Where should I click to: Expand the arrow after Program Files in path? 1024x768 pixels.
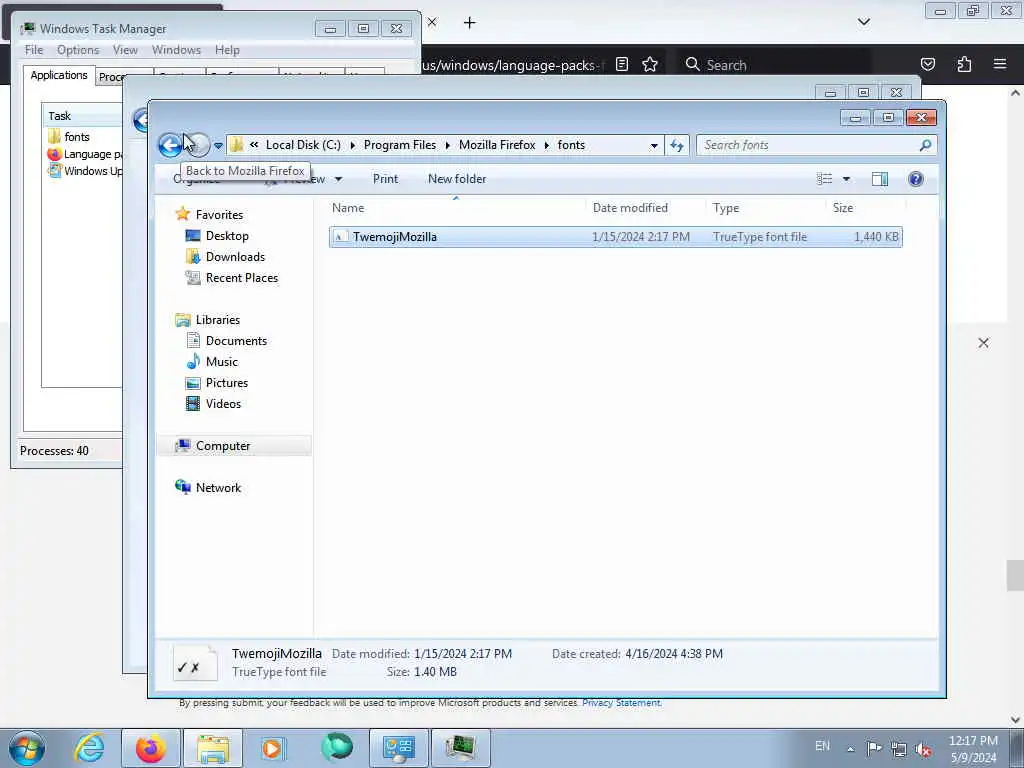pyautogui.click(x=448, y=146)
